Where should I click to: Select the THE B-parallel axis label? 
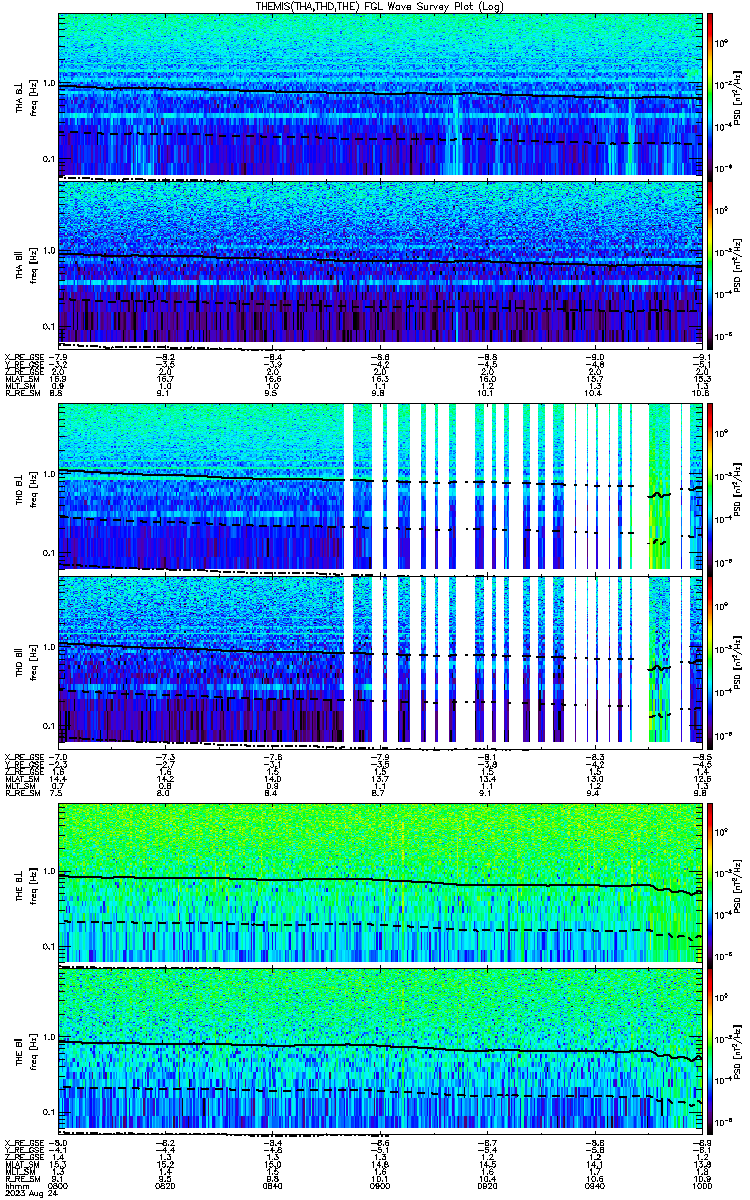pyautogui.click(x=19, y=1053)
